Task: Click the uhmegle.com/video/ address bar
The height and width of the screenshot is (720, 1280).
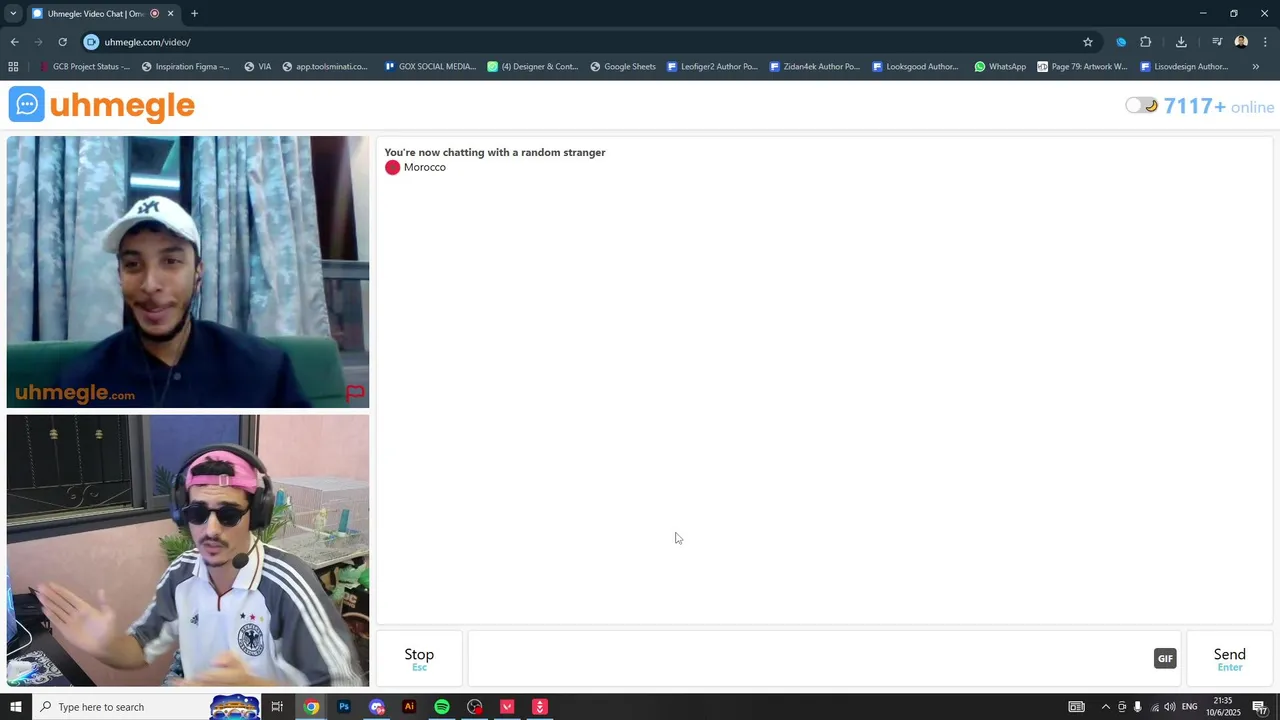Action: tap(580, 42)
